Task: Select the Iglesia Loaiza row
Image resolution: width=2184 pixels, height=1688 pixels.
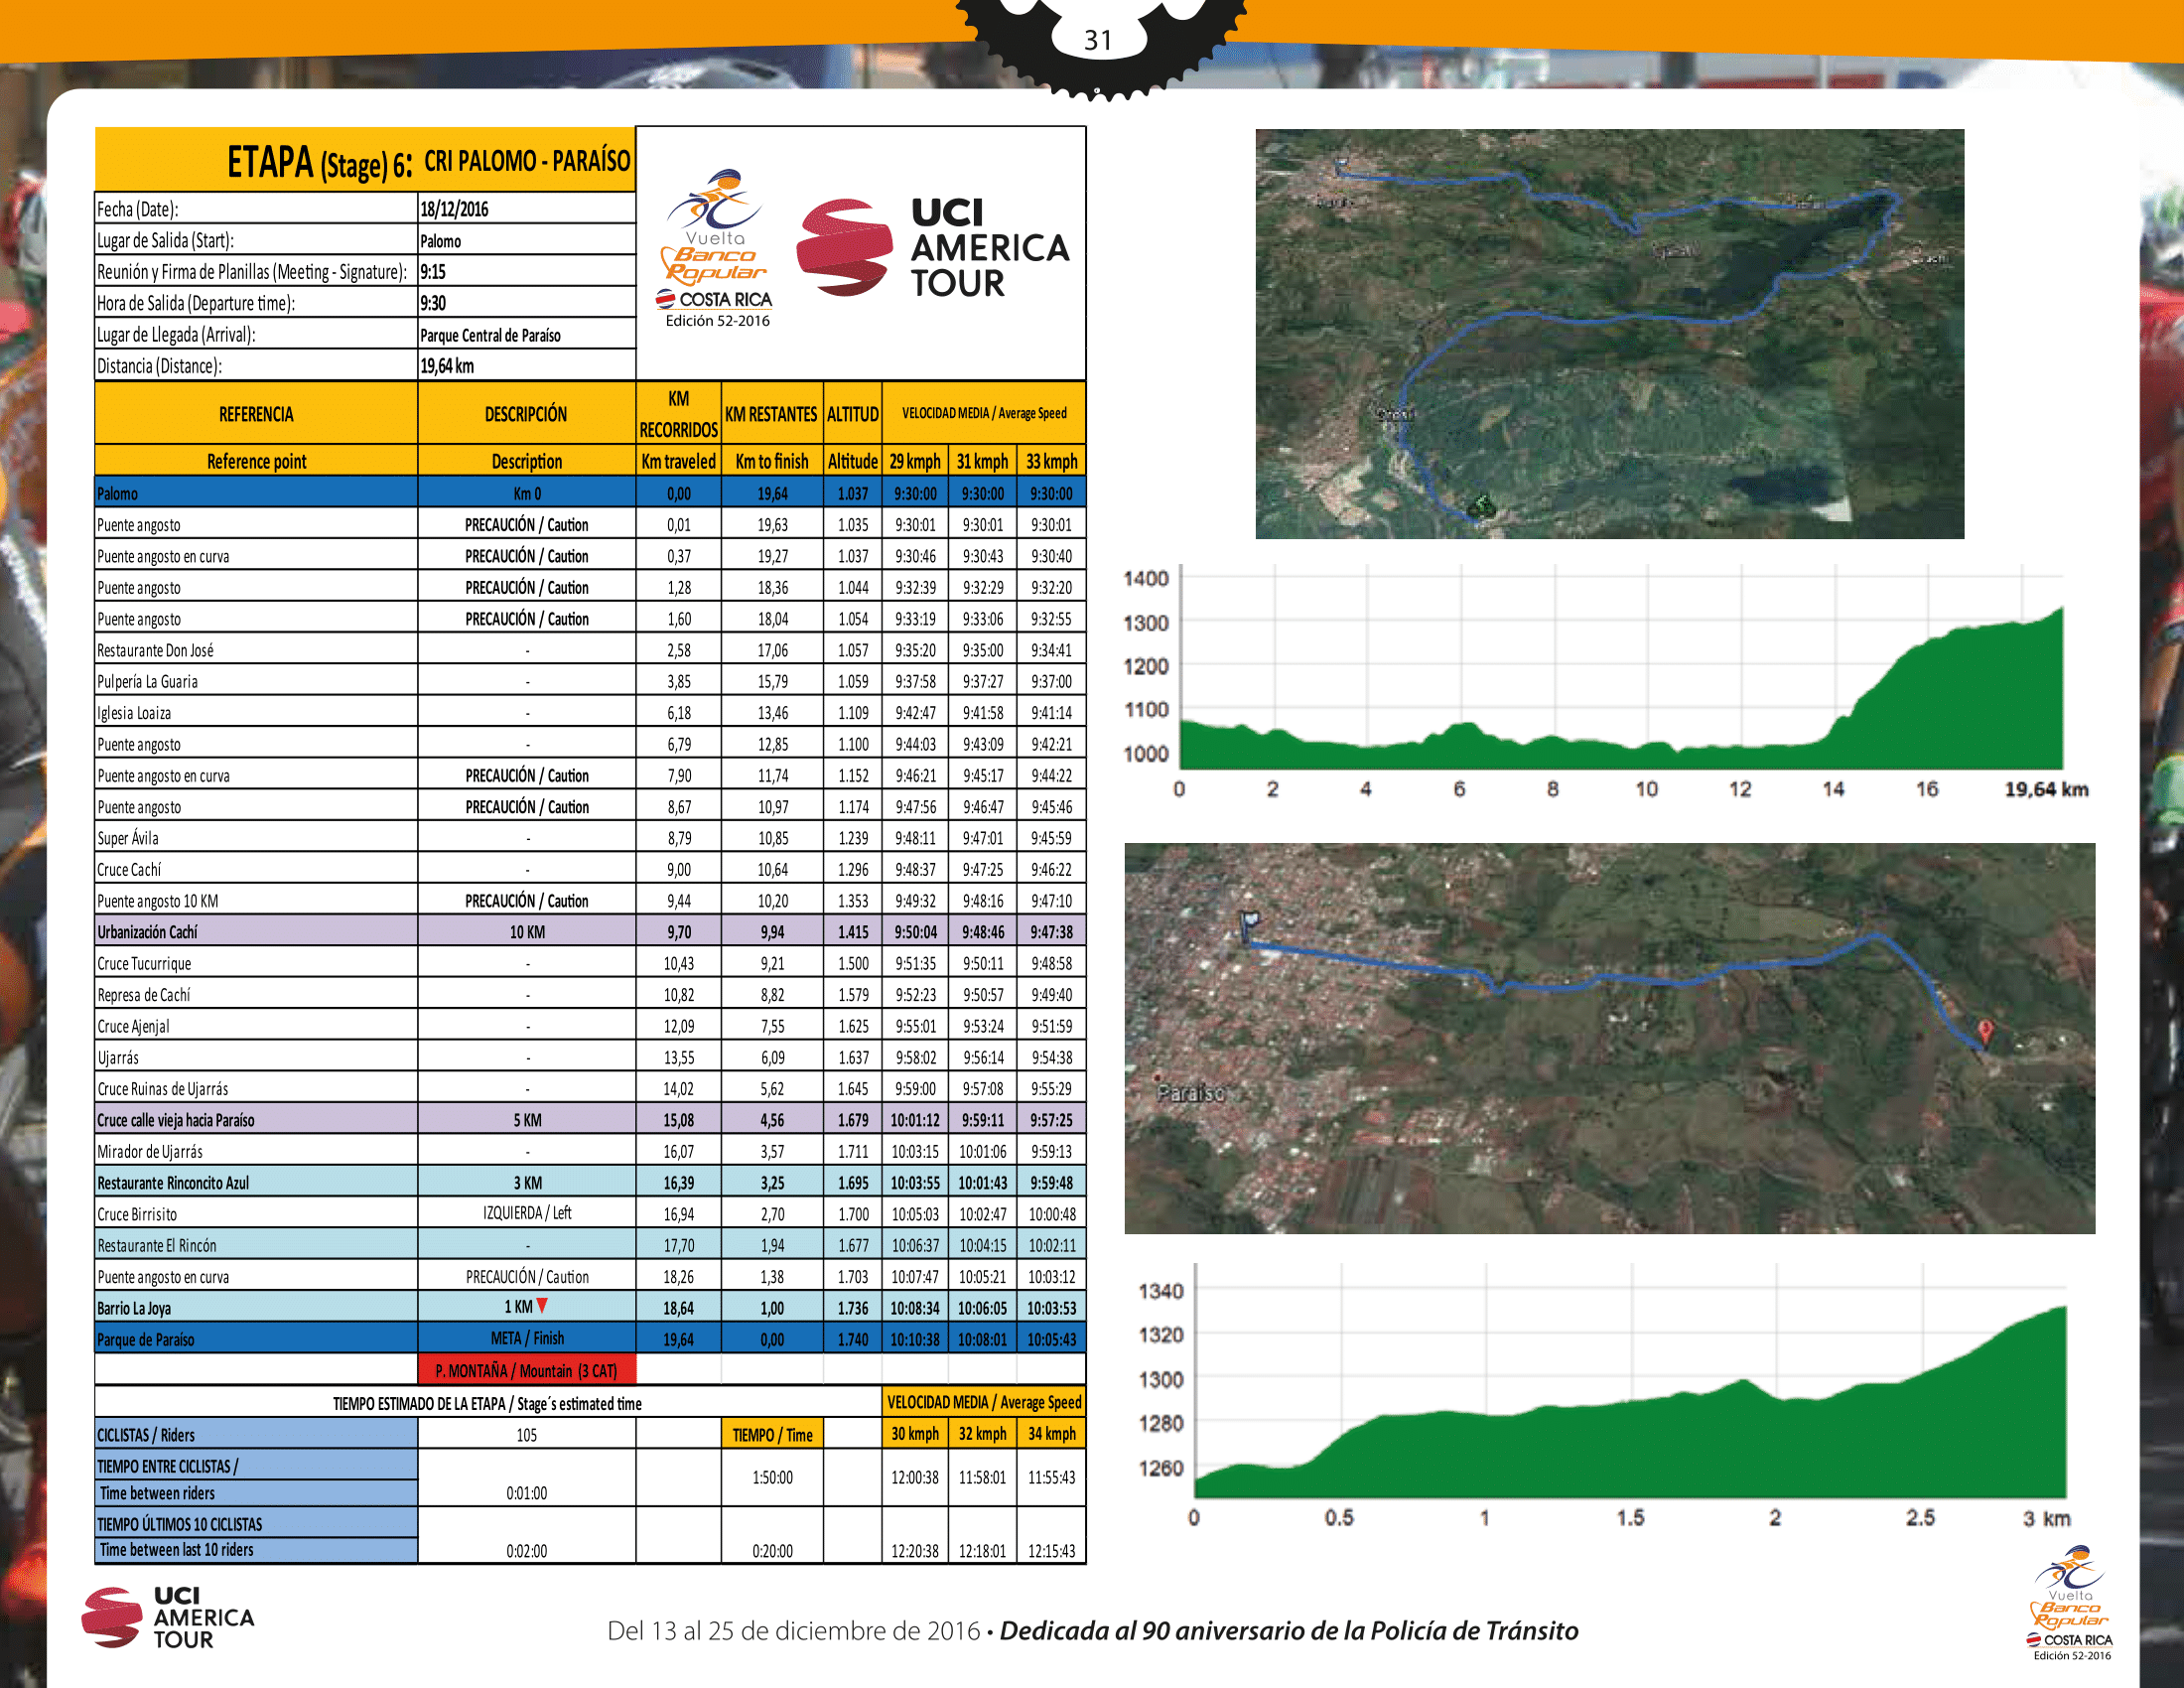Action: 590,713
